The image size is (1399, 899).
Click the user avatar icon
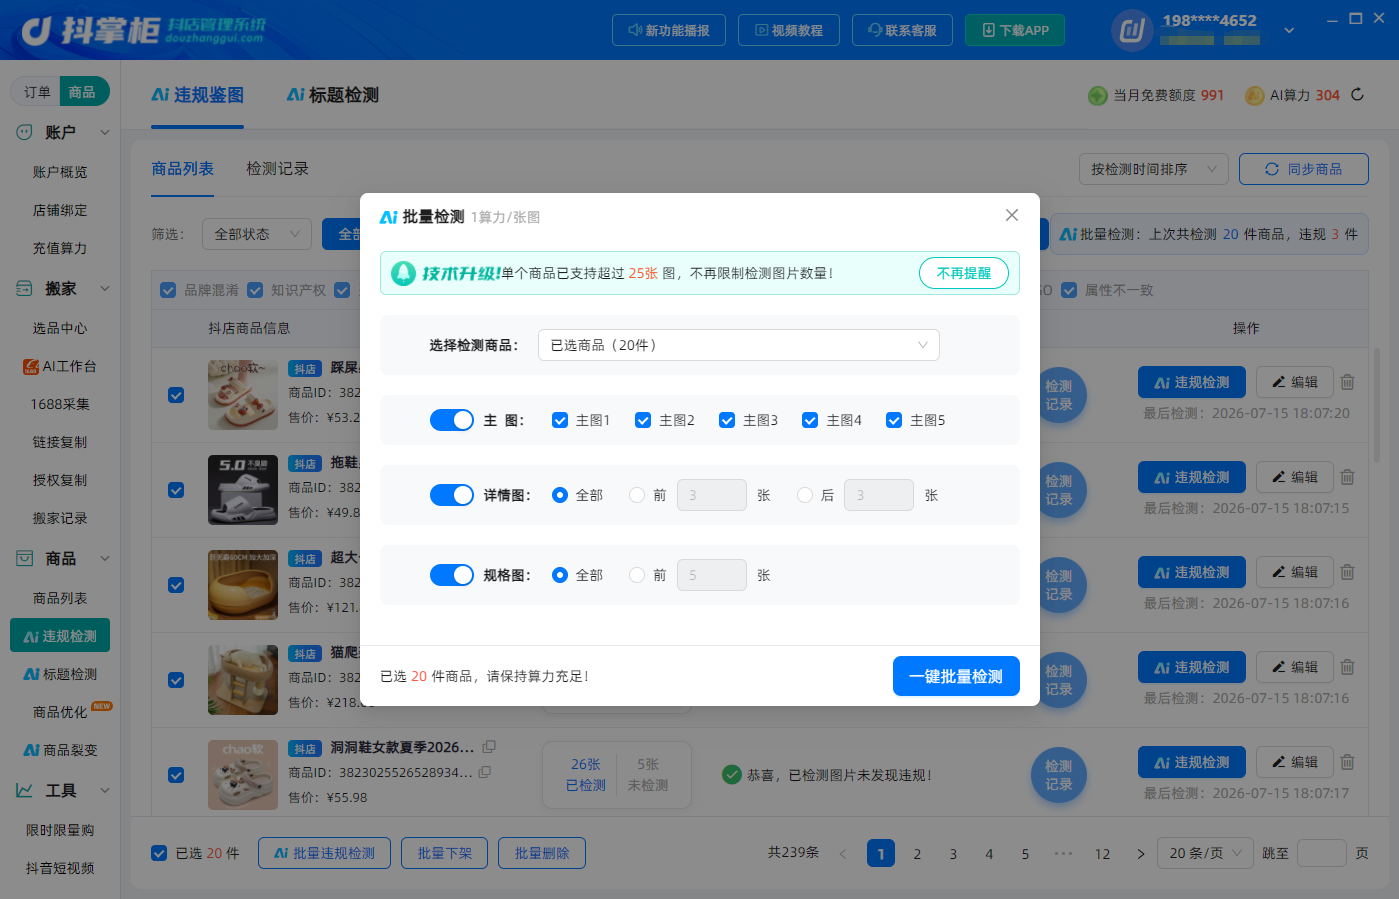[x=1132, y=30]
